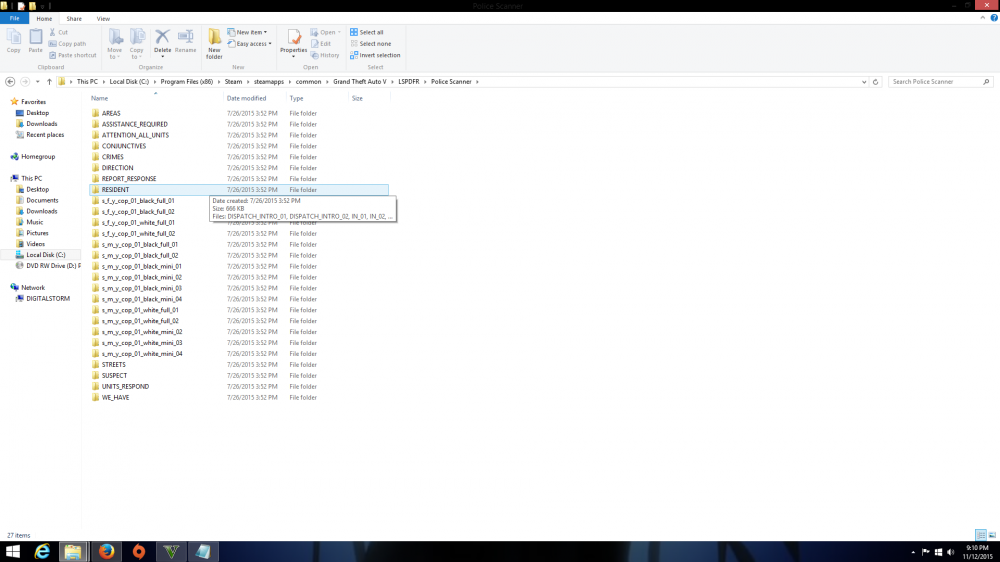Expand the Open button dropdown arrow

339,32
